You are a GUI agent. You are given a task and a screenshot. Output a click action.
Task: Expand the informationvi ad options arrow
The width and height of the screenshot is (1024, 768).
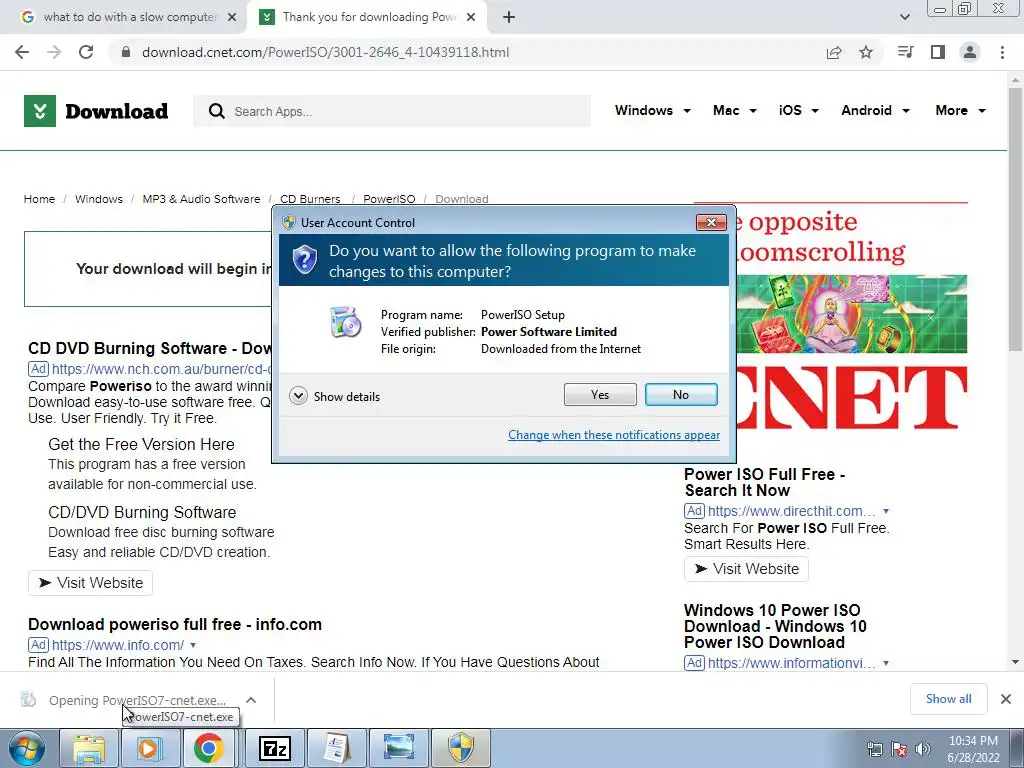886,663
